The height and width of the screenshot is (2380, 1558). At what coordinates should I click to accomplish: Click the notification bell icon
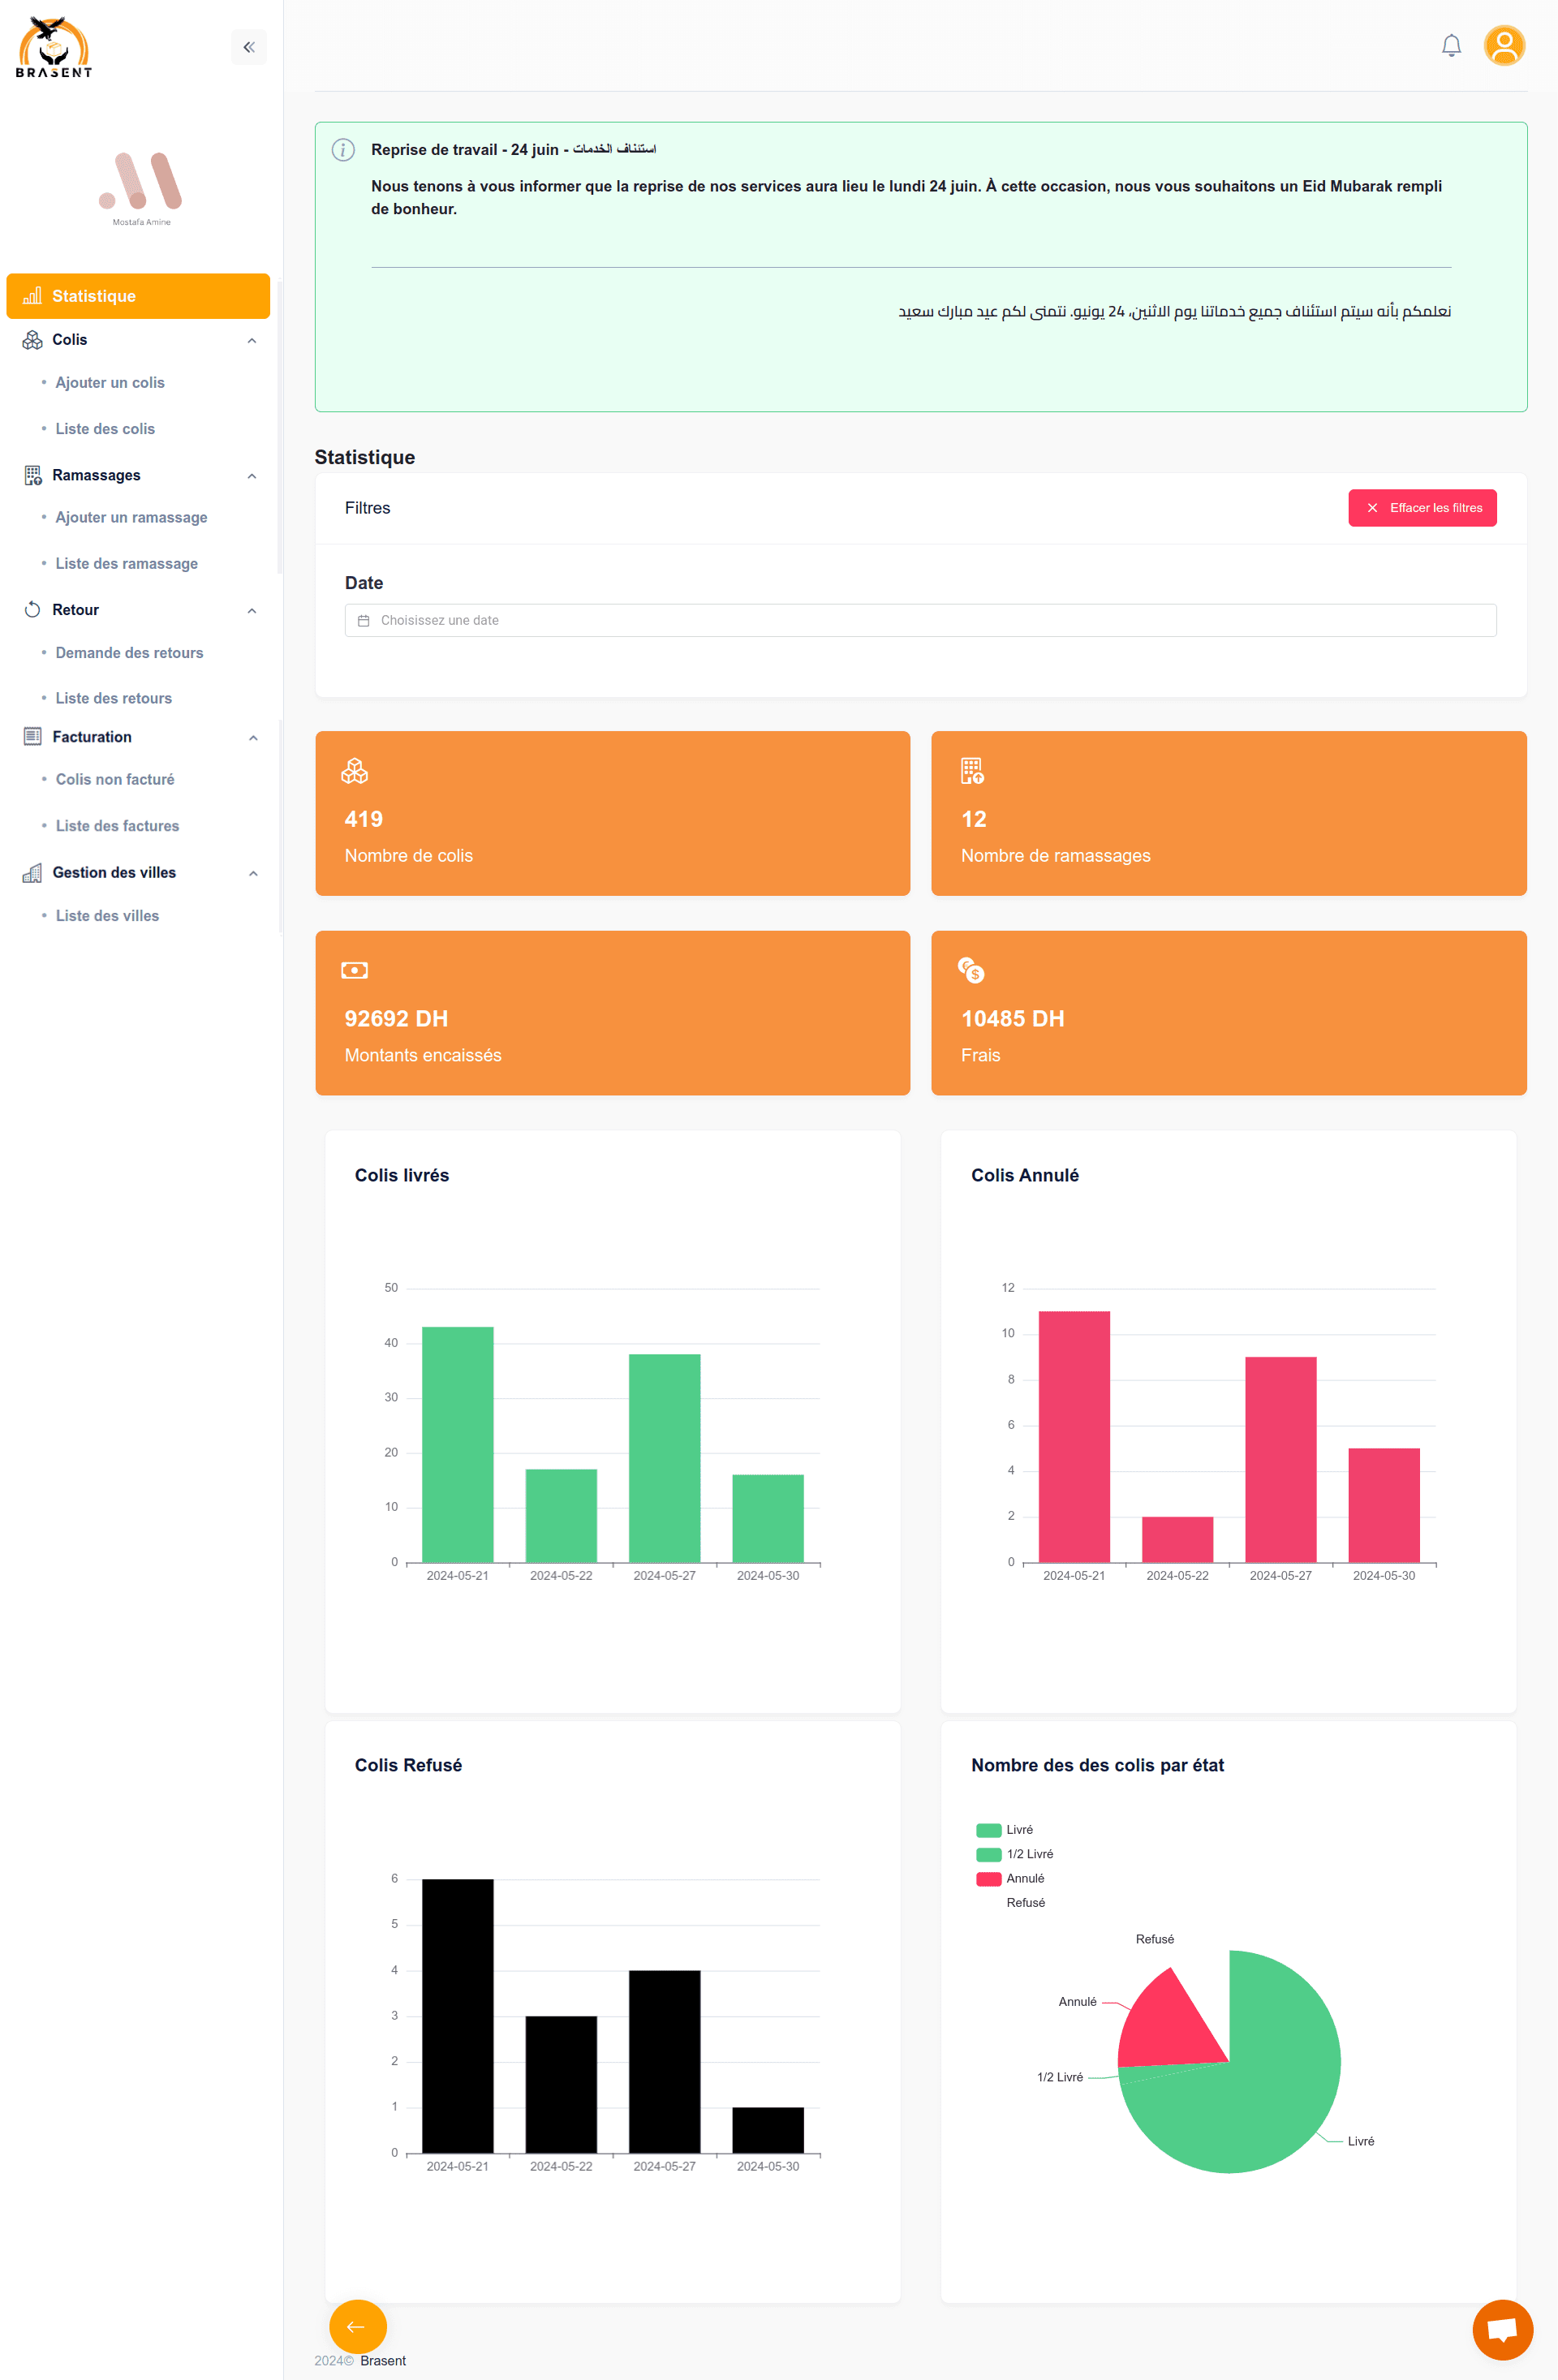pos(1451,46)
